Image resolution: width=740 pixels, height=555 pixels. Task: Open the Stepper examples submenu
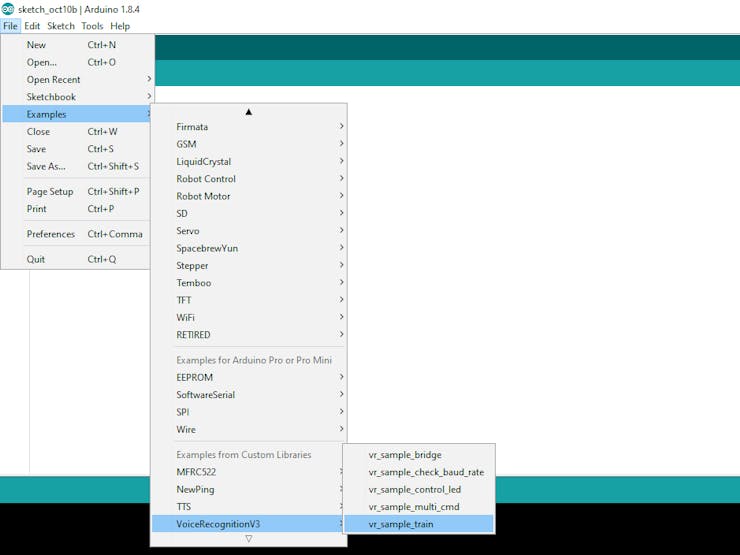(249, 266)
